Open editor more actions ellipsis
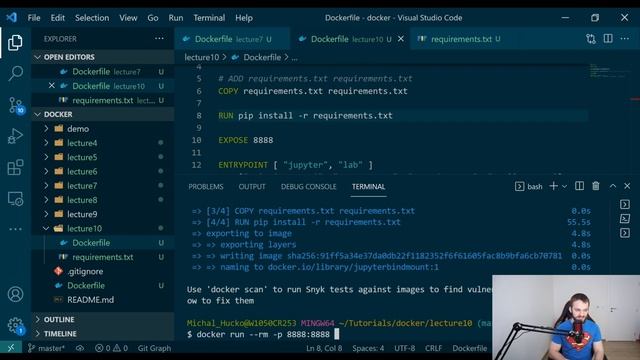This screenshot has height=360, width=640. coord(624,38)
